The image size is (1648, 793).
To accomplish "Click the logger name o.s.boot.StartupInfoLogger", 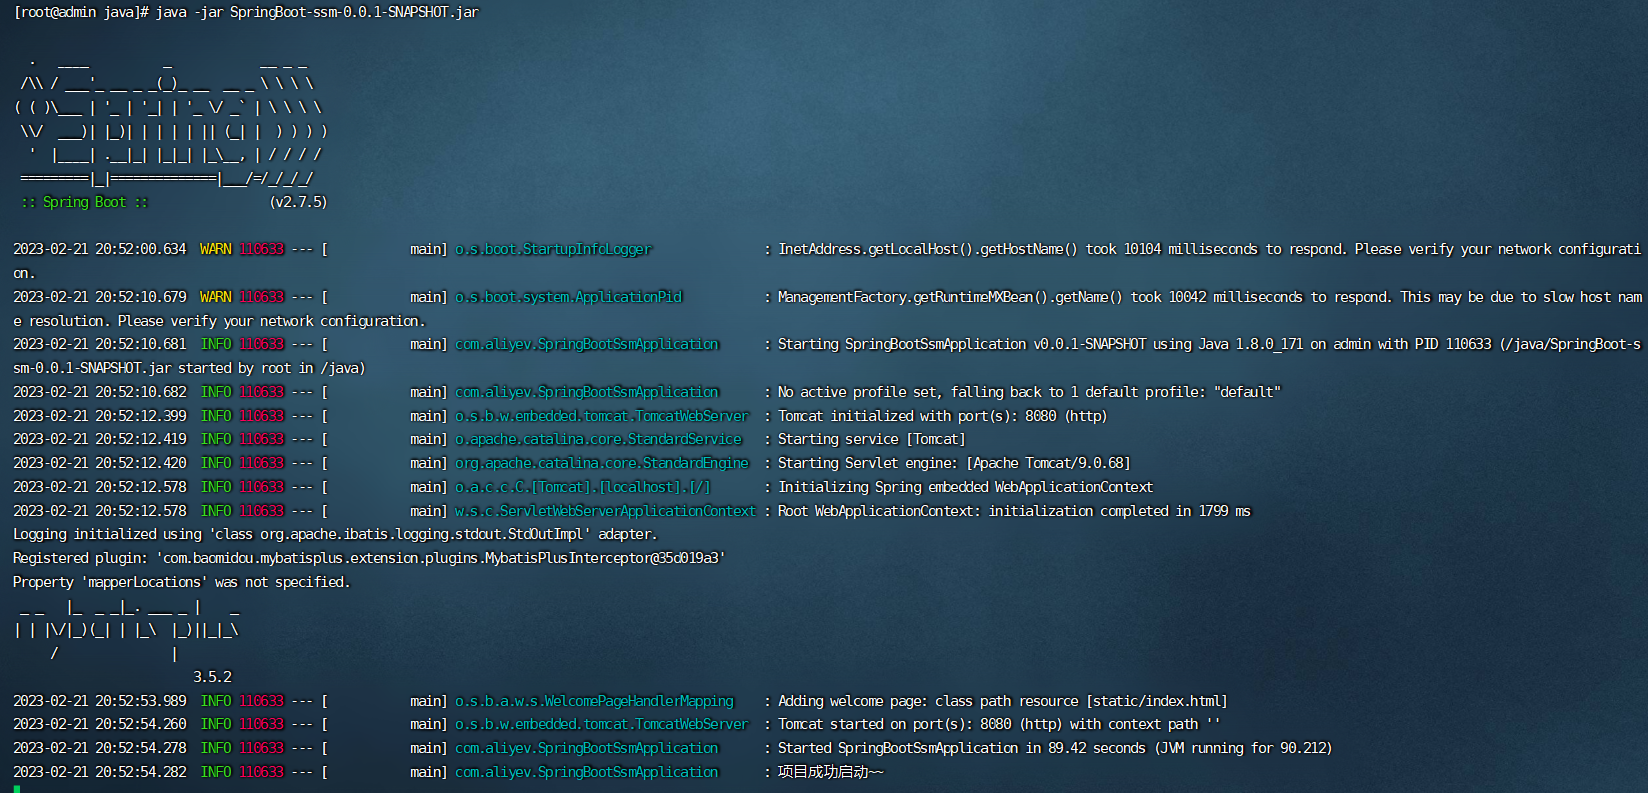I will coord(553,249).
